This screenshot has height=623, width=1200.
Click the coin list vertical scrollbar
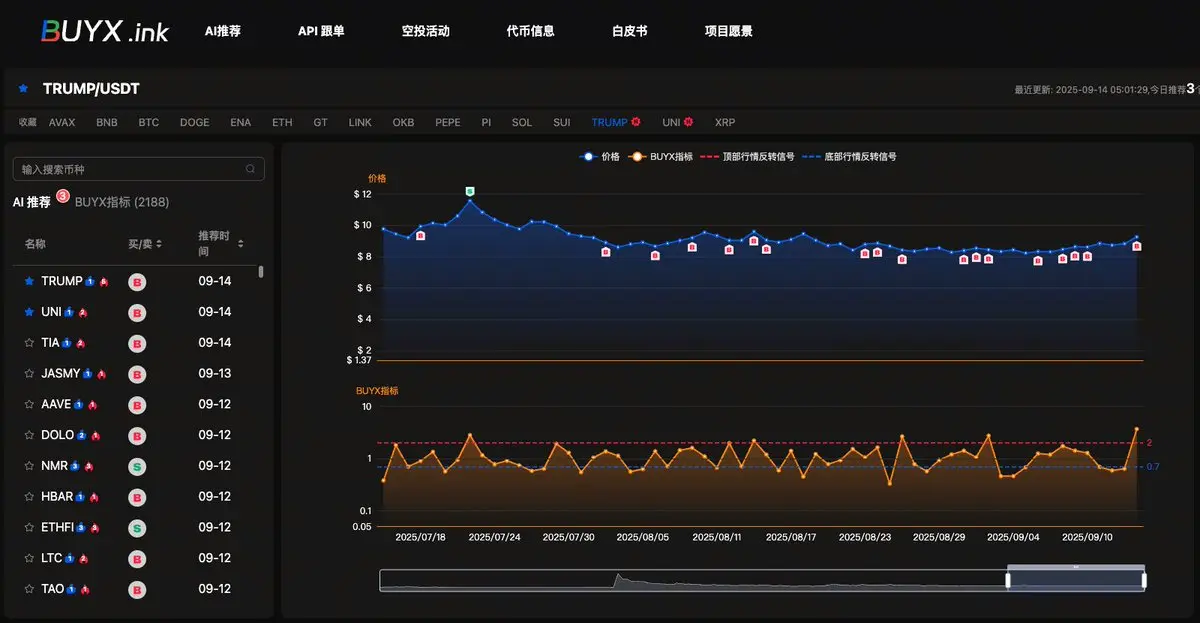point(262,271)
